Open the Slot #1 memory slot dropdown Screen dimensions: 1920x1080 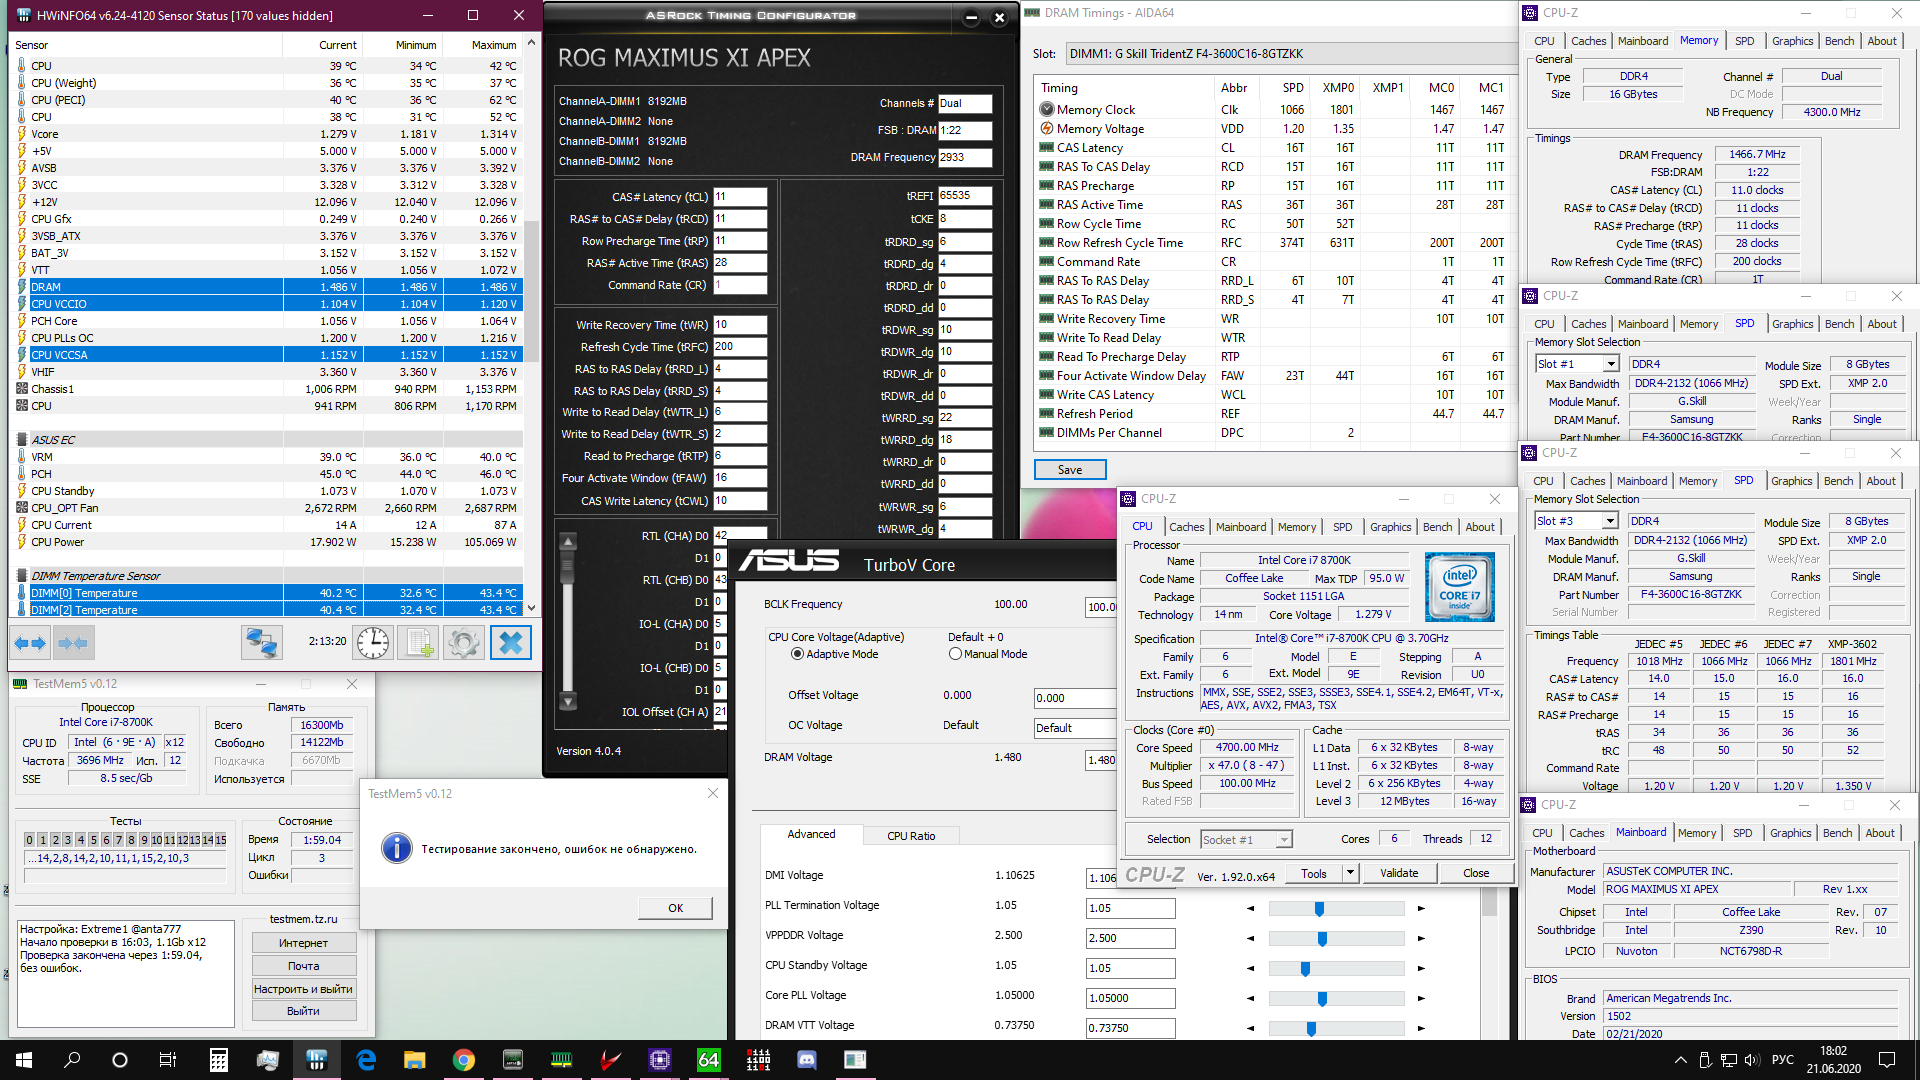(x=1610, y=364)
